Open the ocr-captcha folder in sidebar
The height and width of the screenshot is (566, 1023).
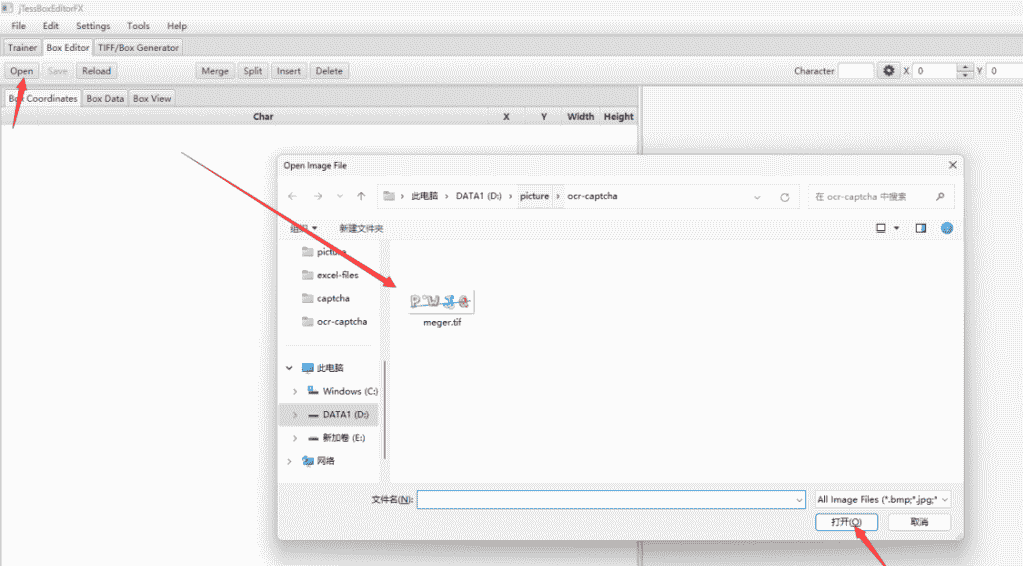click(341, 322)
